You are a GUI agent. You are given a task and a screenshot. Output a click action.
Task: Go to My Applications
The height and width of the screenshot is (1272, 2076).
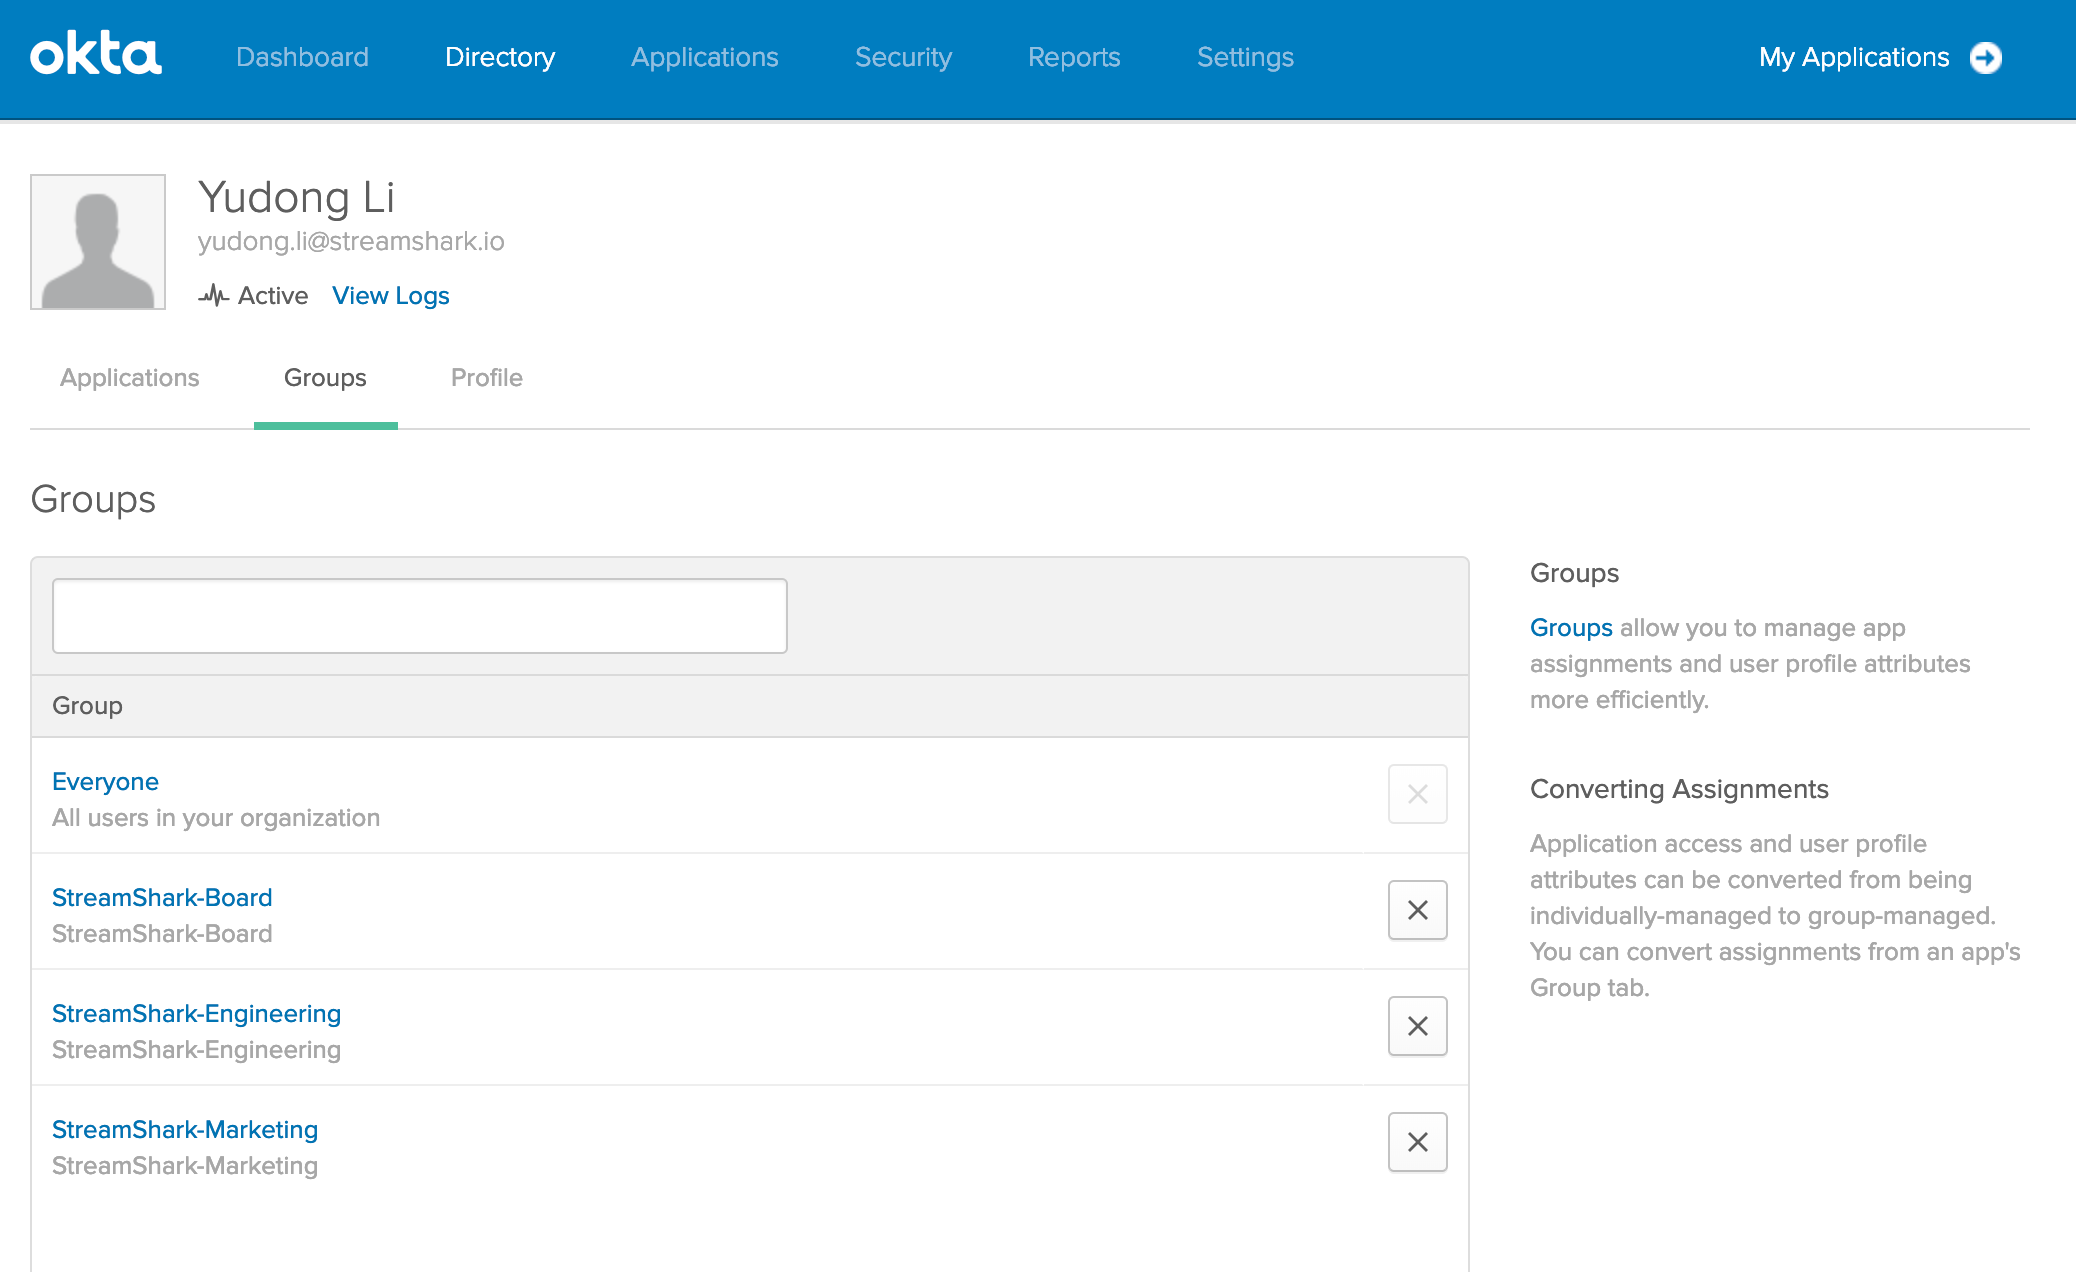coord(1854,57)
